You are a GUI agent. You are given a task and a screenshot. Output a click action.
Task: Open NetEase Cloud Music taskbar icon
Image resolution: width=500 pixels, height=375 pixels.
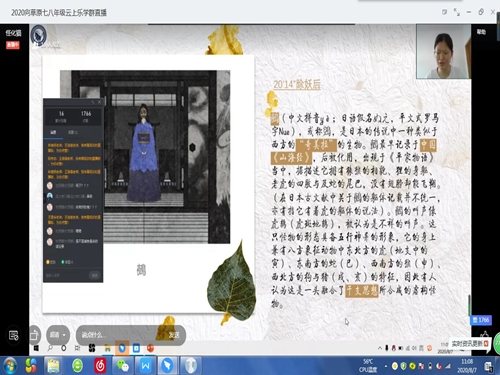100,366
